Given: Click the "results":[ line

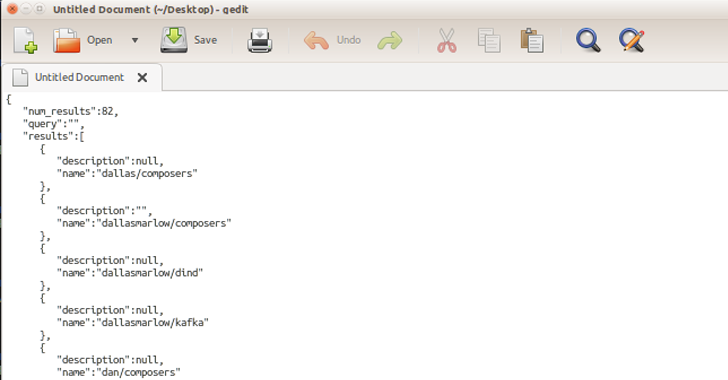Looking at the screenshot, I should click(x=54, y=137).
